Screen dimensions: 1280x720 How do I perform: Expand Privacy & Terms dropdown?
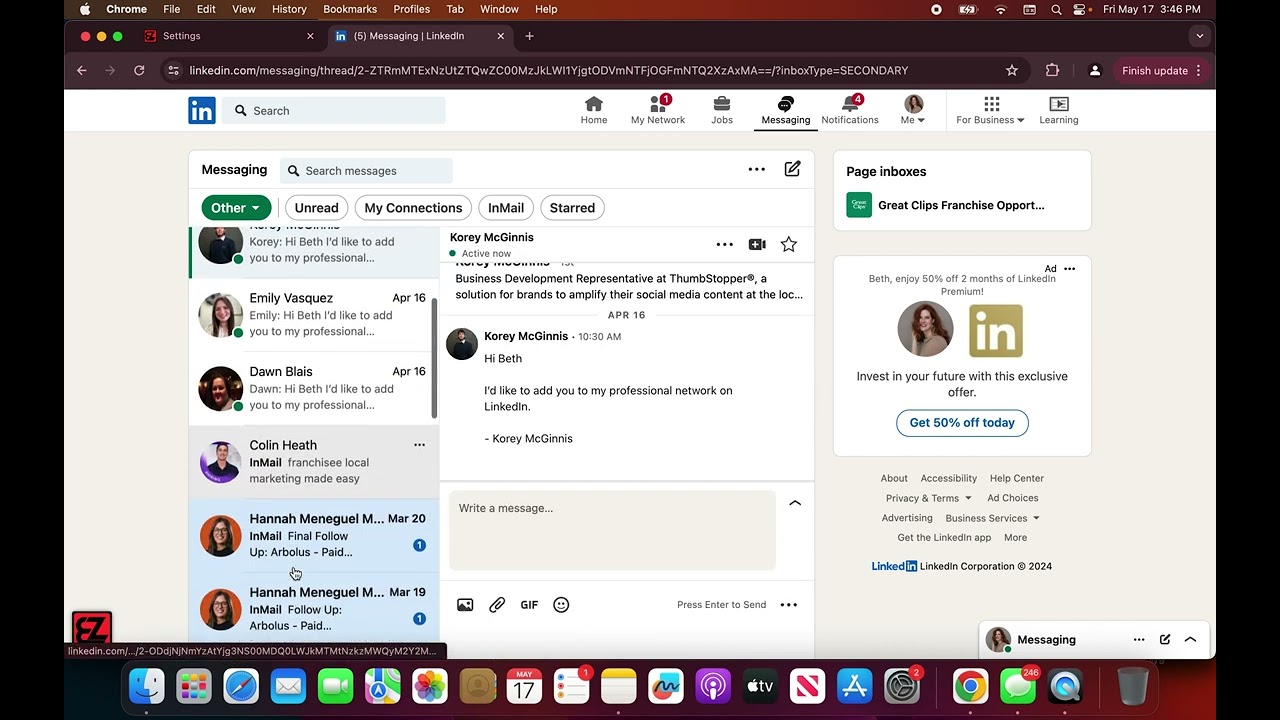[x=928, y=498]
